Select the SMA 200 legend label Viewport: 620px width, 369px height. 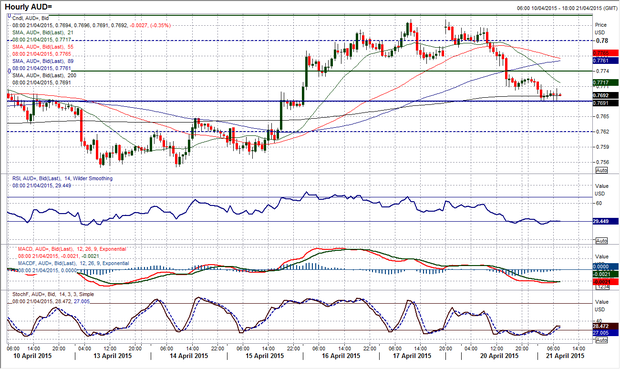click(44, 76)
